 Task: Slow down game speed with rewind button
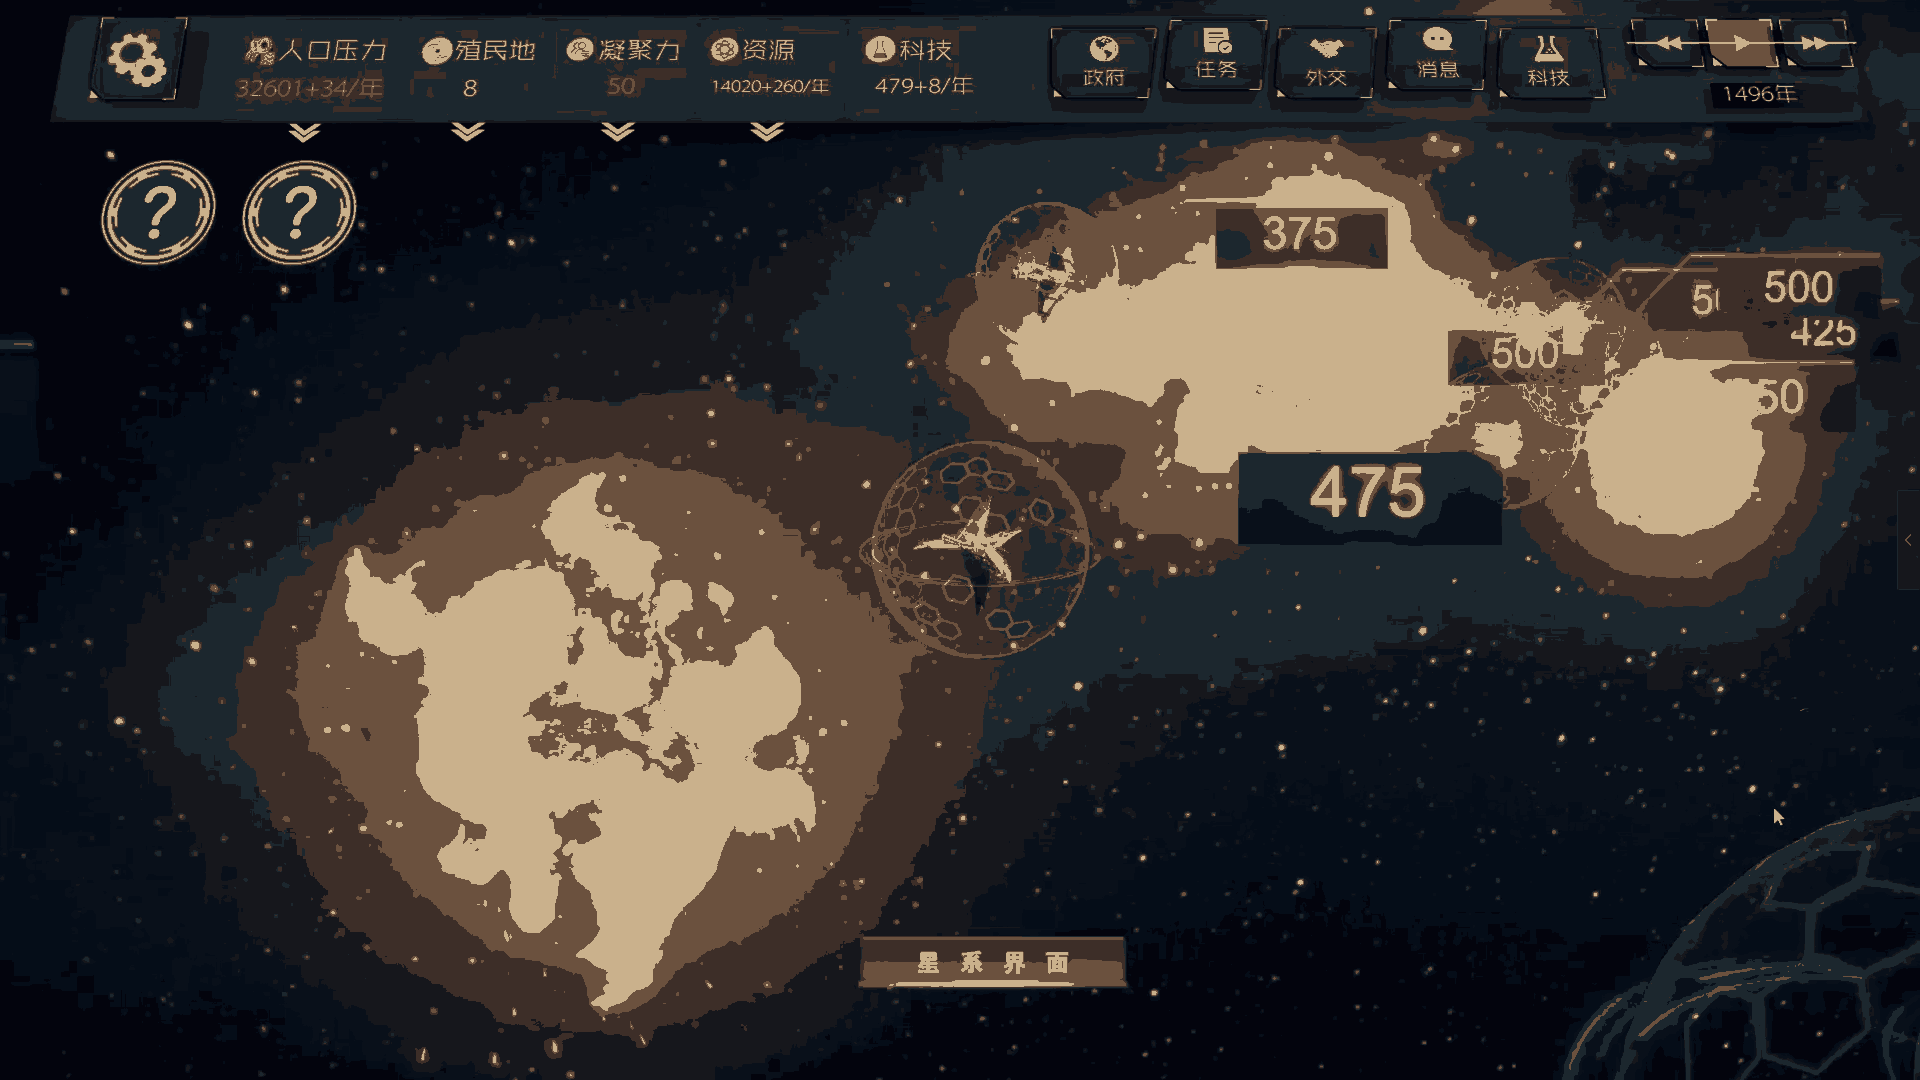coord(1666,43)
